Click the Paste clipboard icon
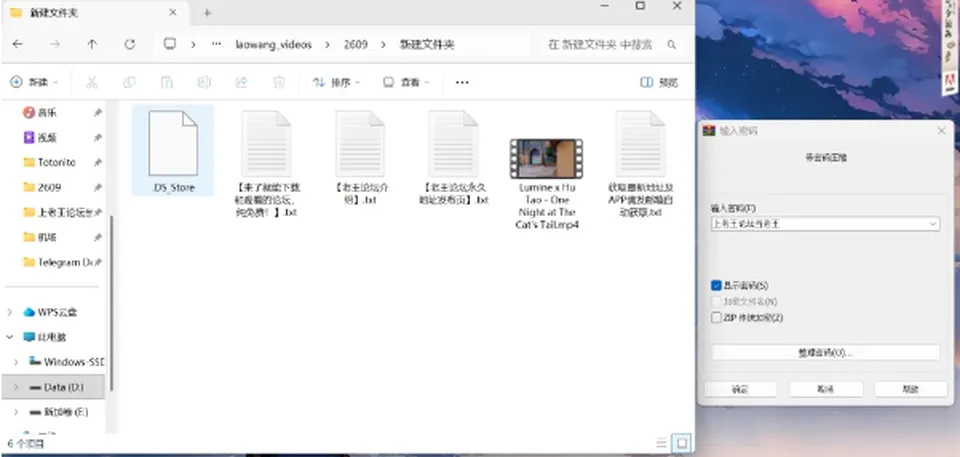 [x=167, y=82]
